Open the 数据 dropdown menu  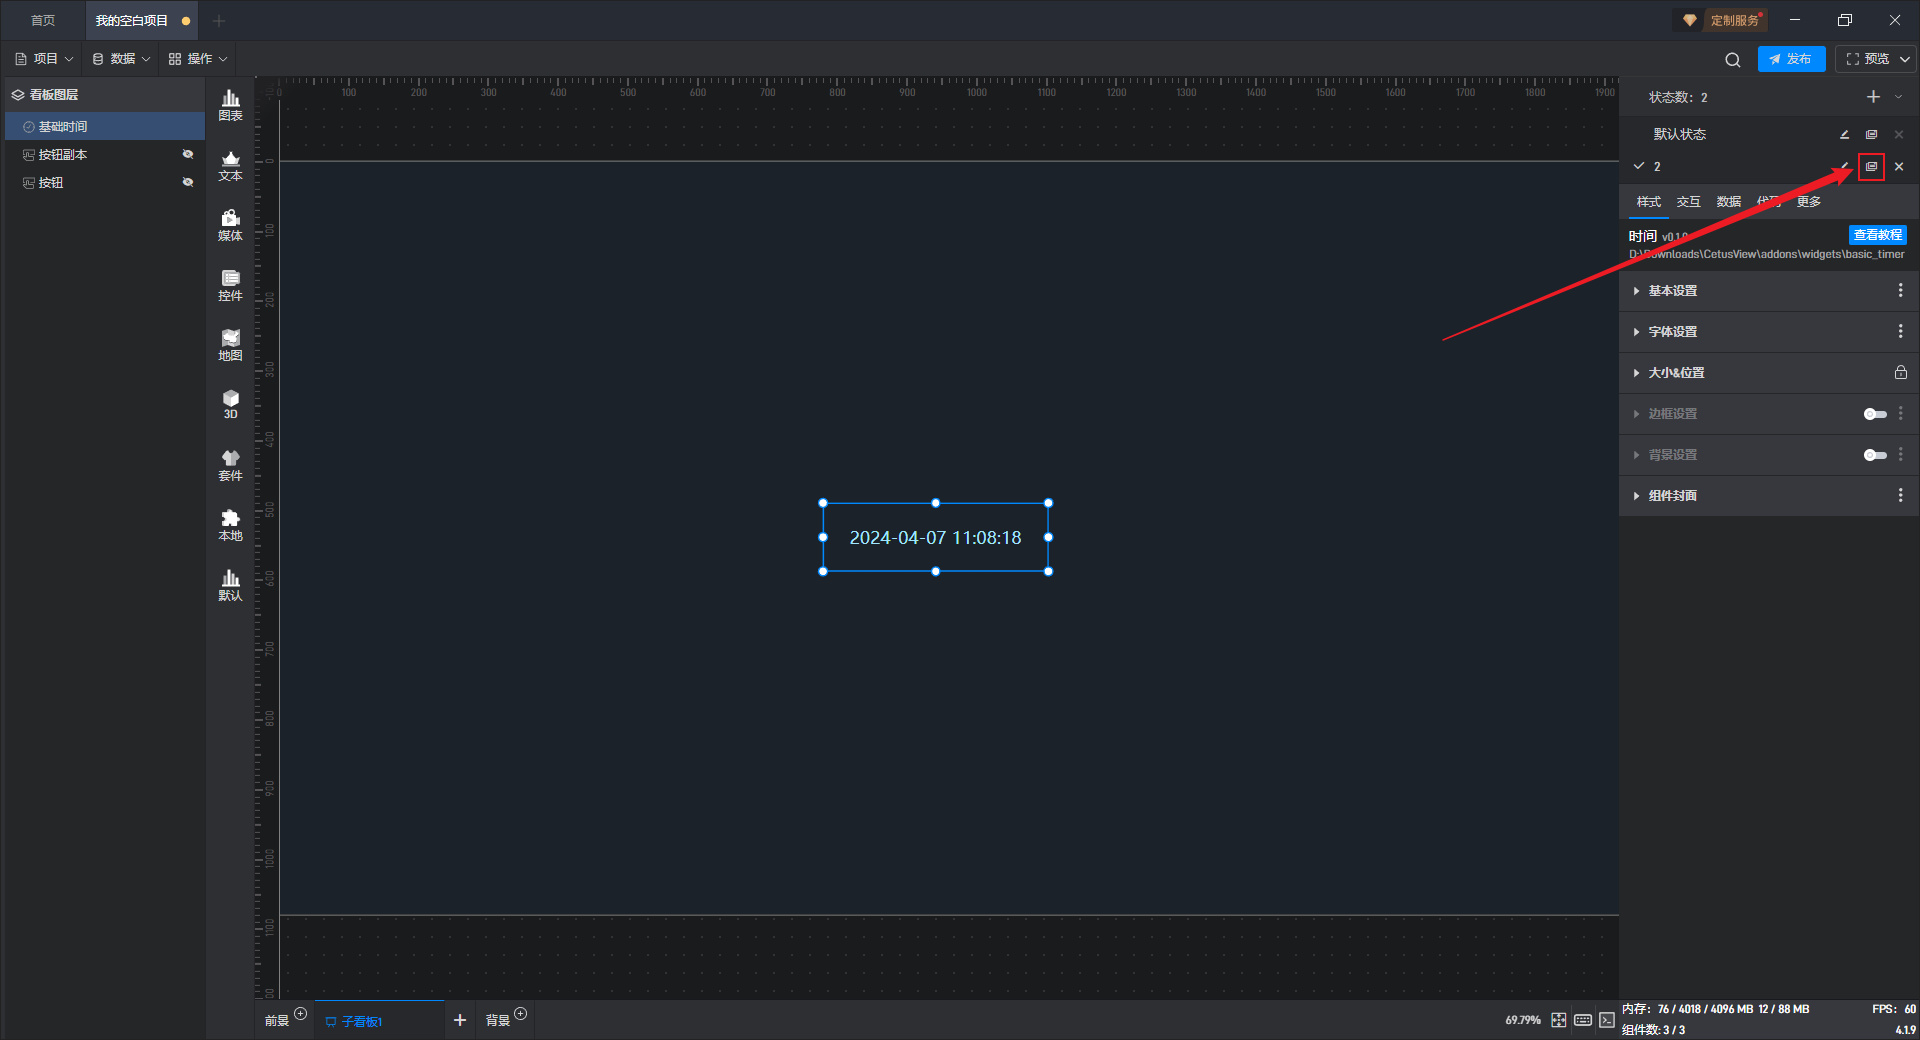click(121, 59)
